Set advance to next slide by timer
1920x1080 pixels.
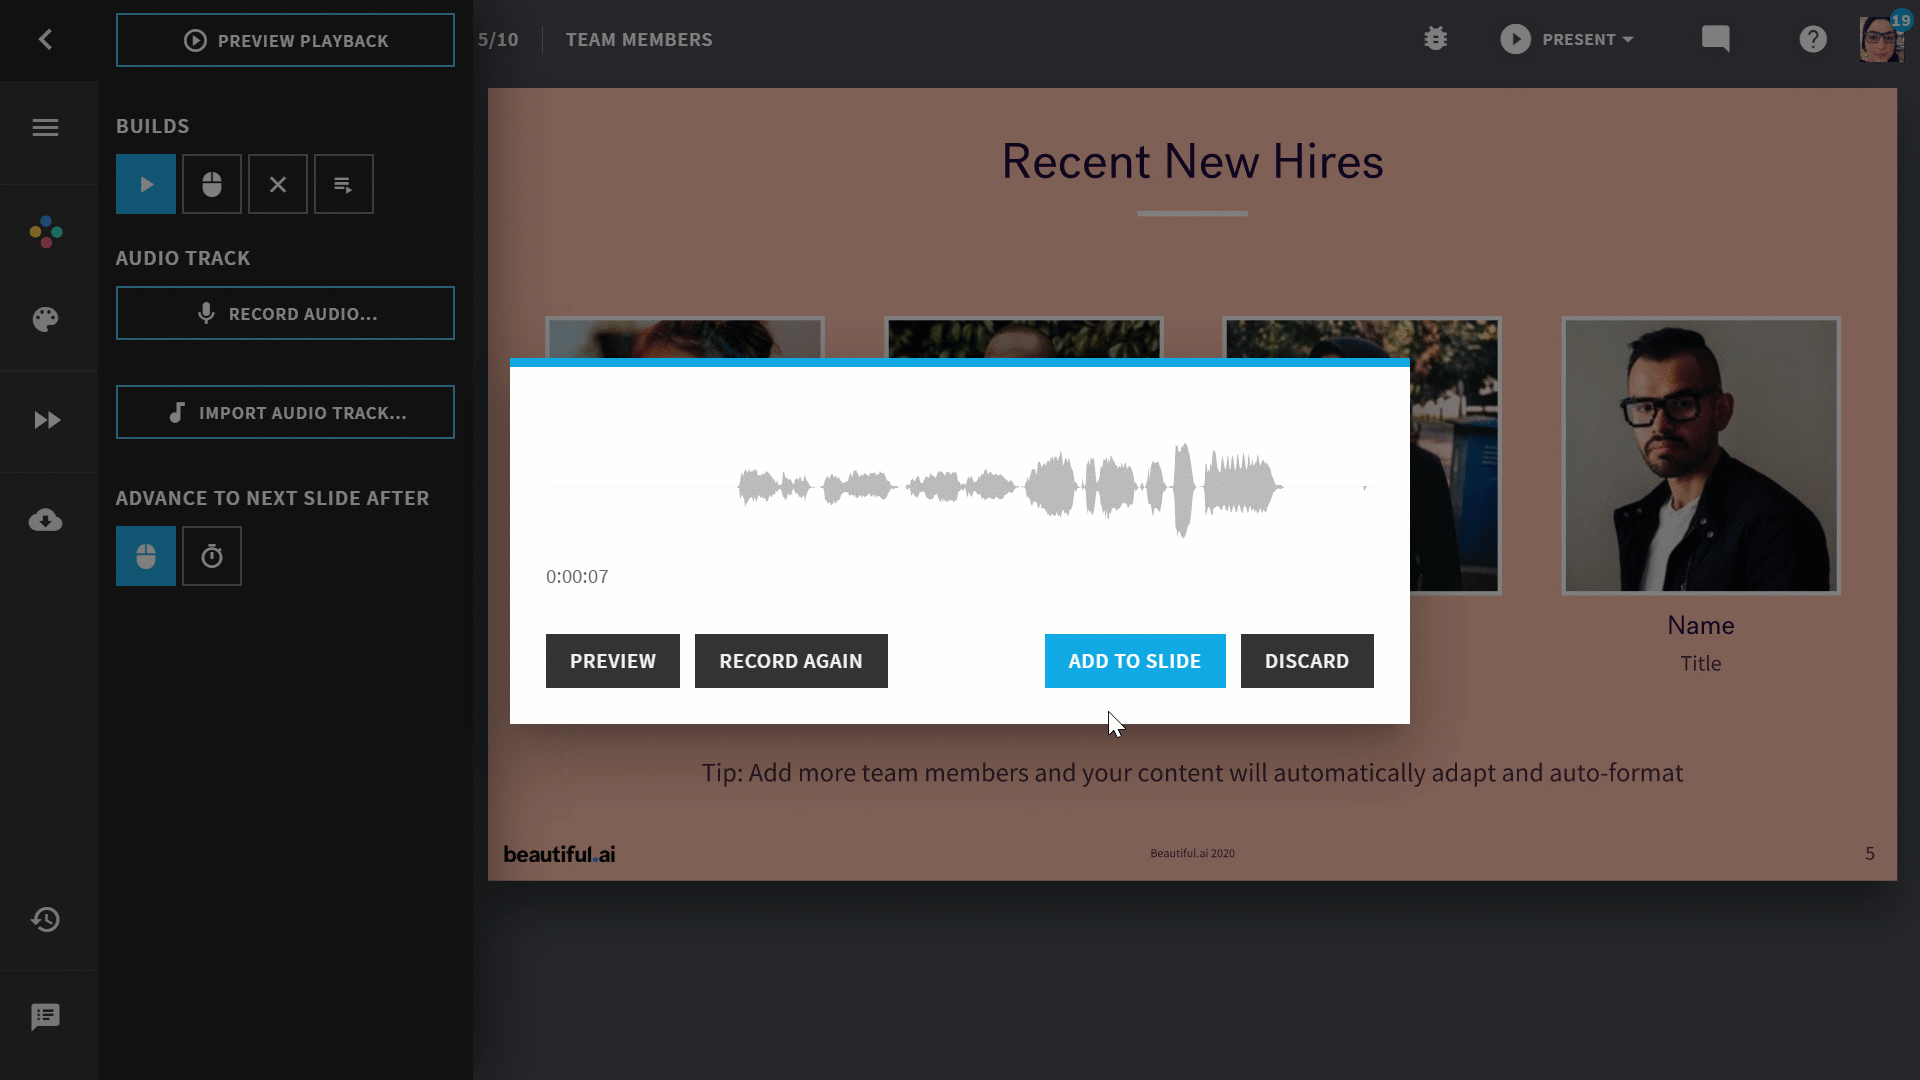pos(212,556)
